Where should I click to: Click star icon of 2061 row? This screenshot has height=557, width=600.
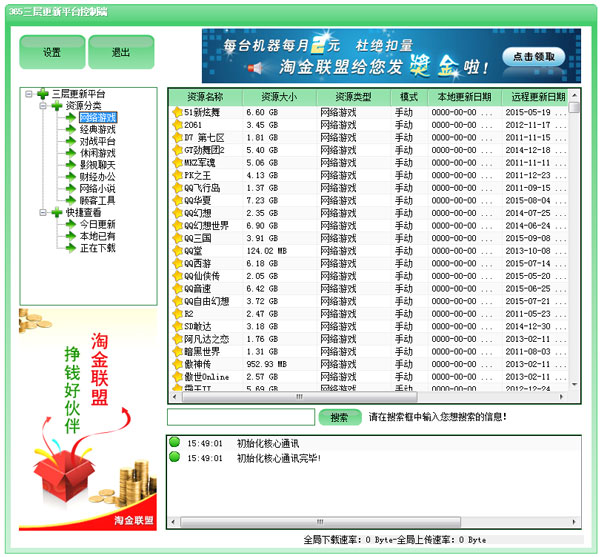(x=178, y=125)
